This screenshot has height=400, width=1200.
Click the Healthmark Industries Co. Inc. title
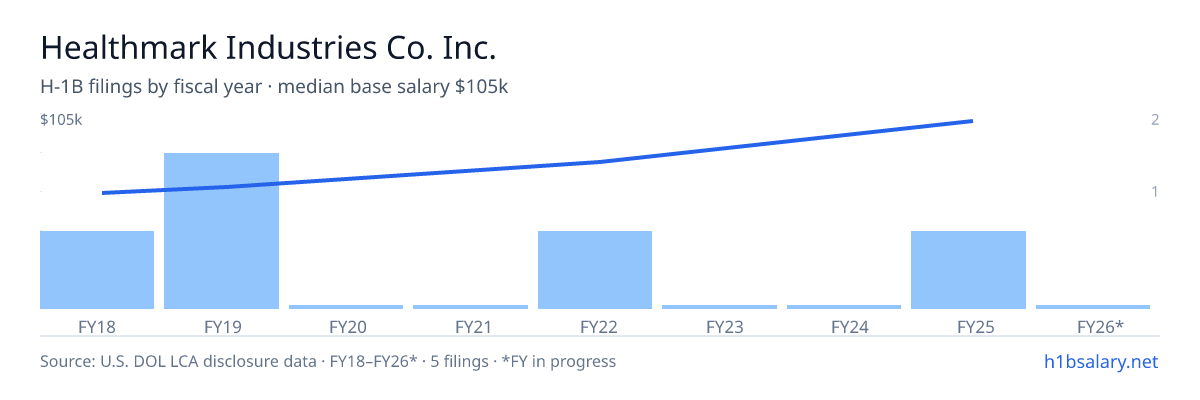(x=268, y=47)
